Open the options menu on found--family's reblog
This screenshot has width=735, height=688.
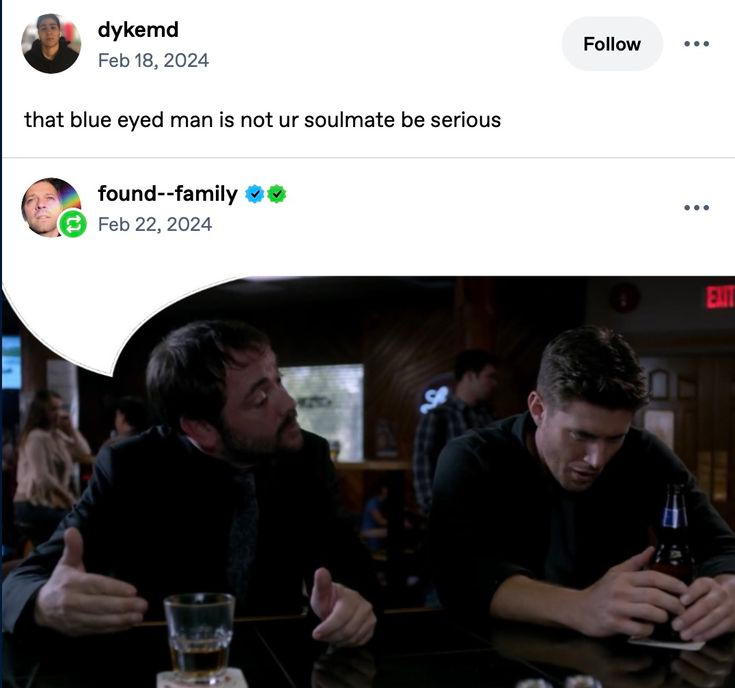tap(696, 208)
